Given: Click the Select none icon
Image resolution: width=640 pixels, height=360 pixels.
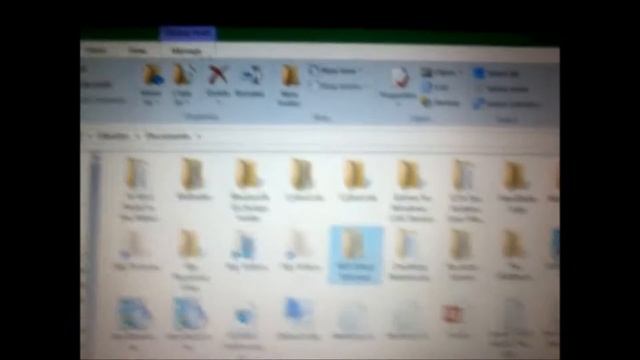Looking at the screenshot, I should click(479, 89).
